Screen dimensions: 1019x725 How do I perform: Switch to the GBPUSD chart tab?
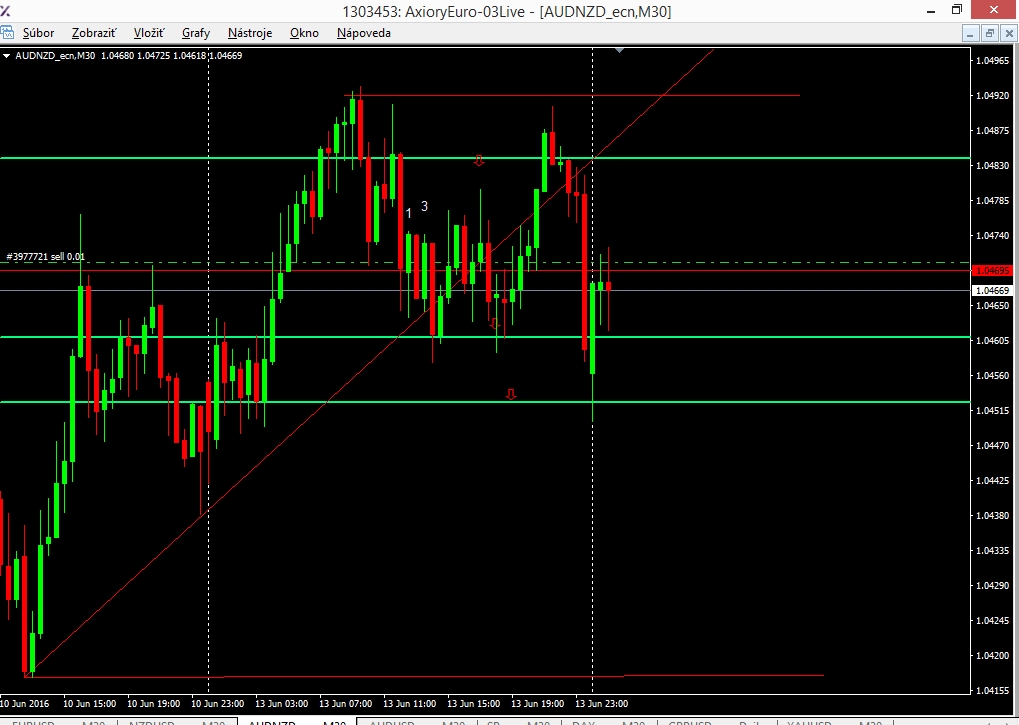[x=717, y=722]
